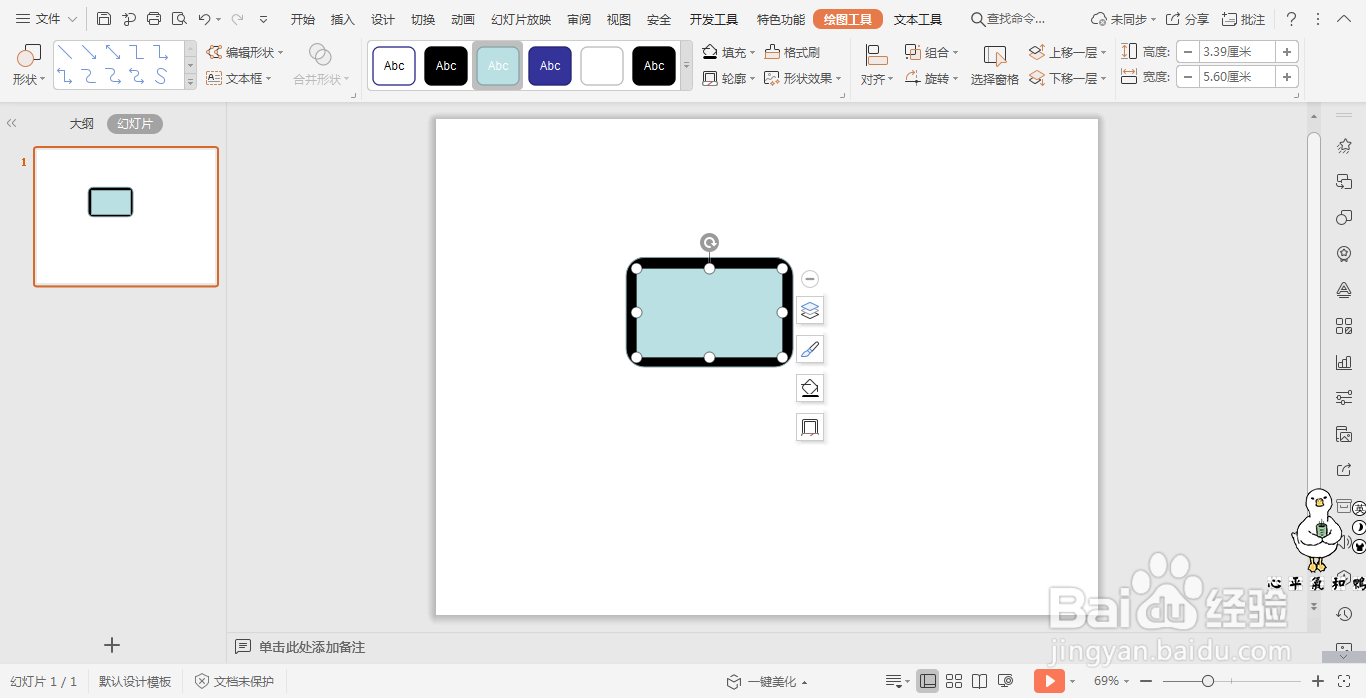Toggle normal view in status bar
This screenshot has width=1366, height=698.
(x=928, y=681)
